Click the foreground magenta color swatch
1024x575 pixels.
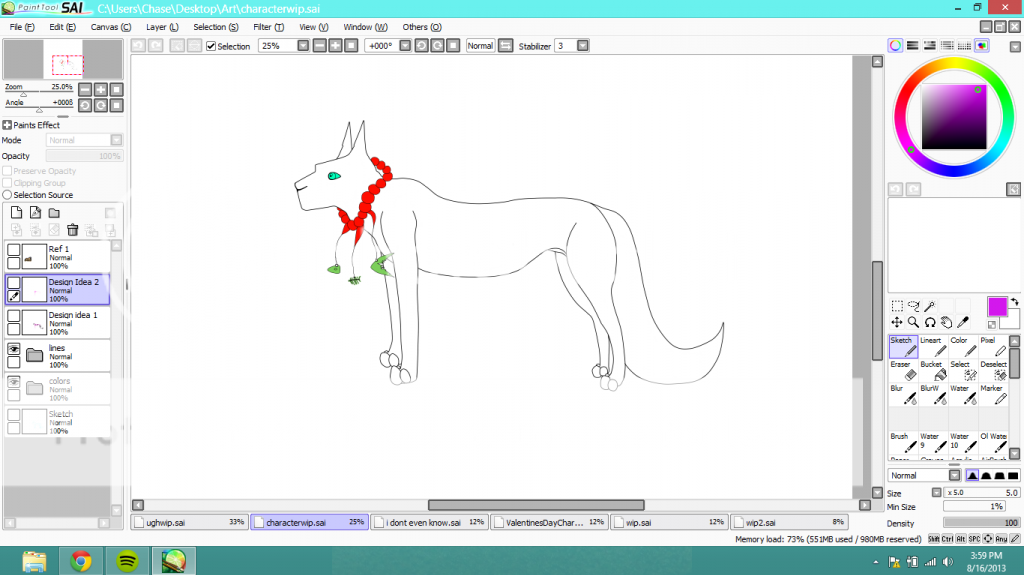tap(997, 306)
